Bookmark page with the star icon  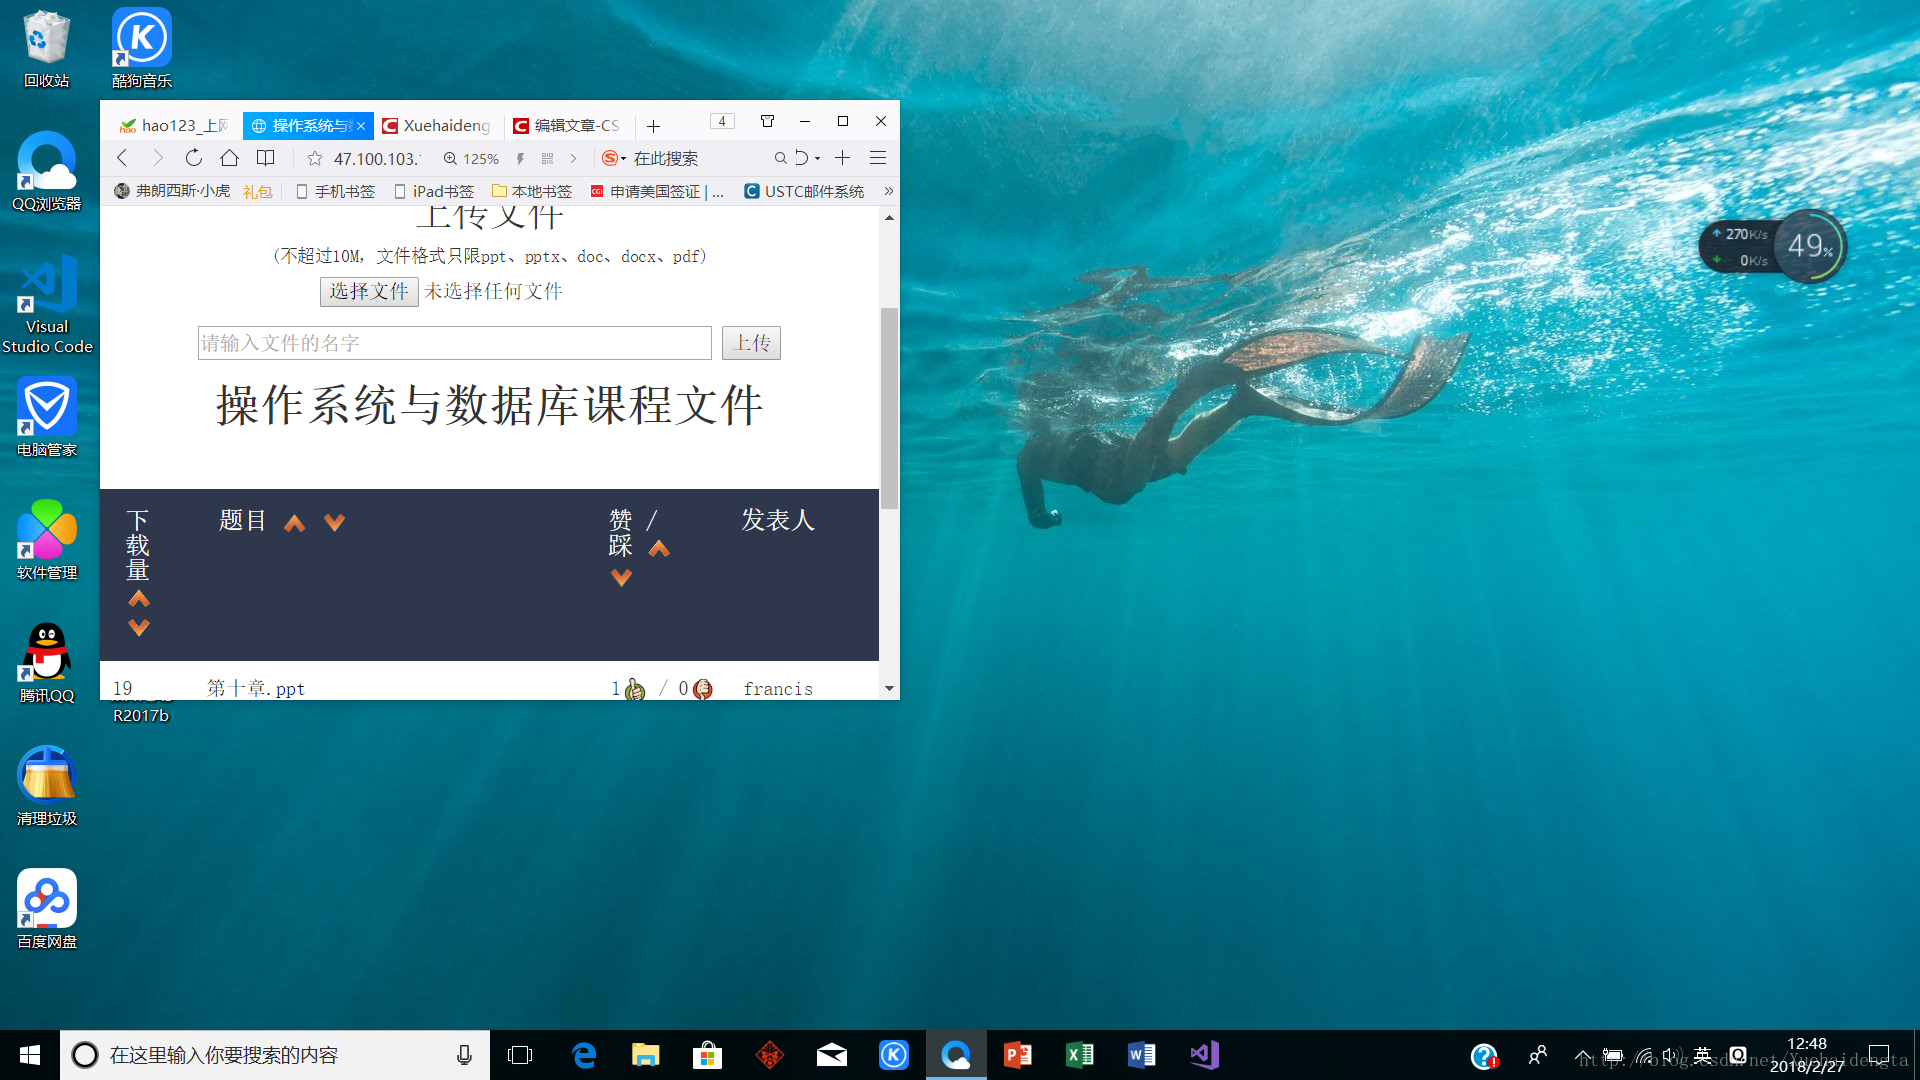(x=315, y=158)
